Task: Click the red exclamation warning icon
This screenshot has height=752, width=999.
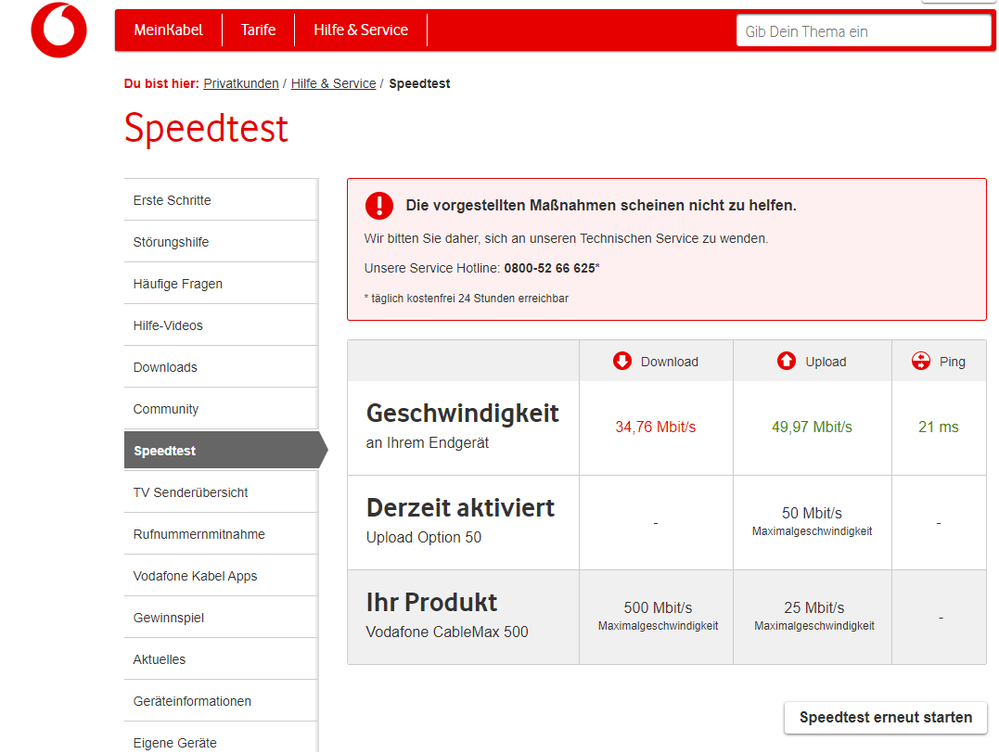Action: 379,205
